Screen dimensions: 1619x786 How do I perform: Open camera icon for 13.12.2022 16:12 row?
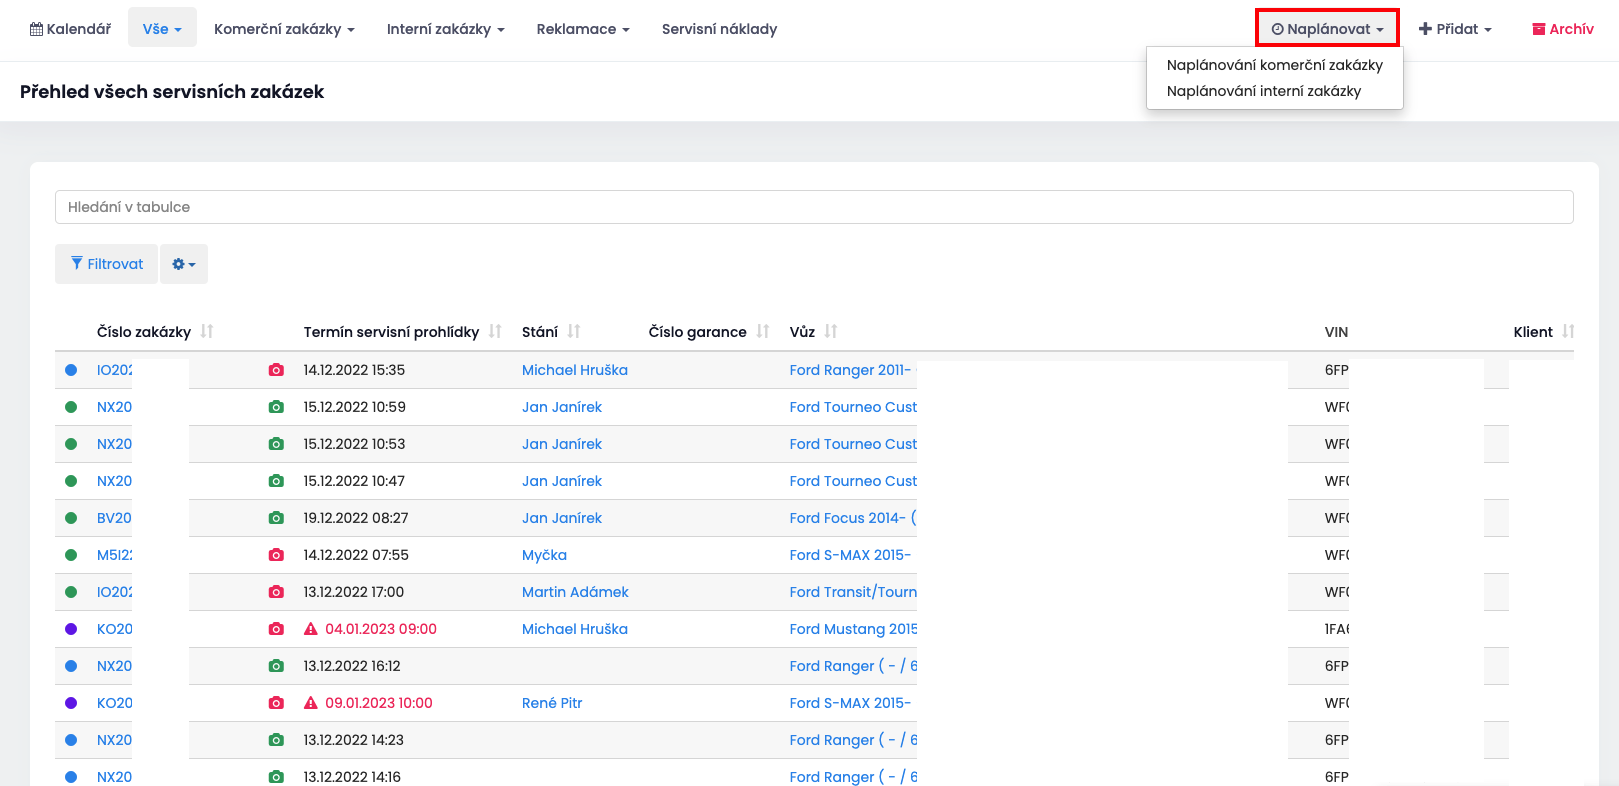276,666
